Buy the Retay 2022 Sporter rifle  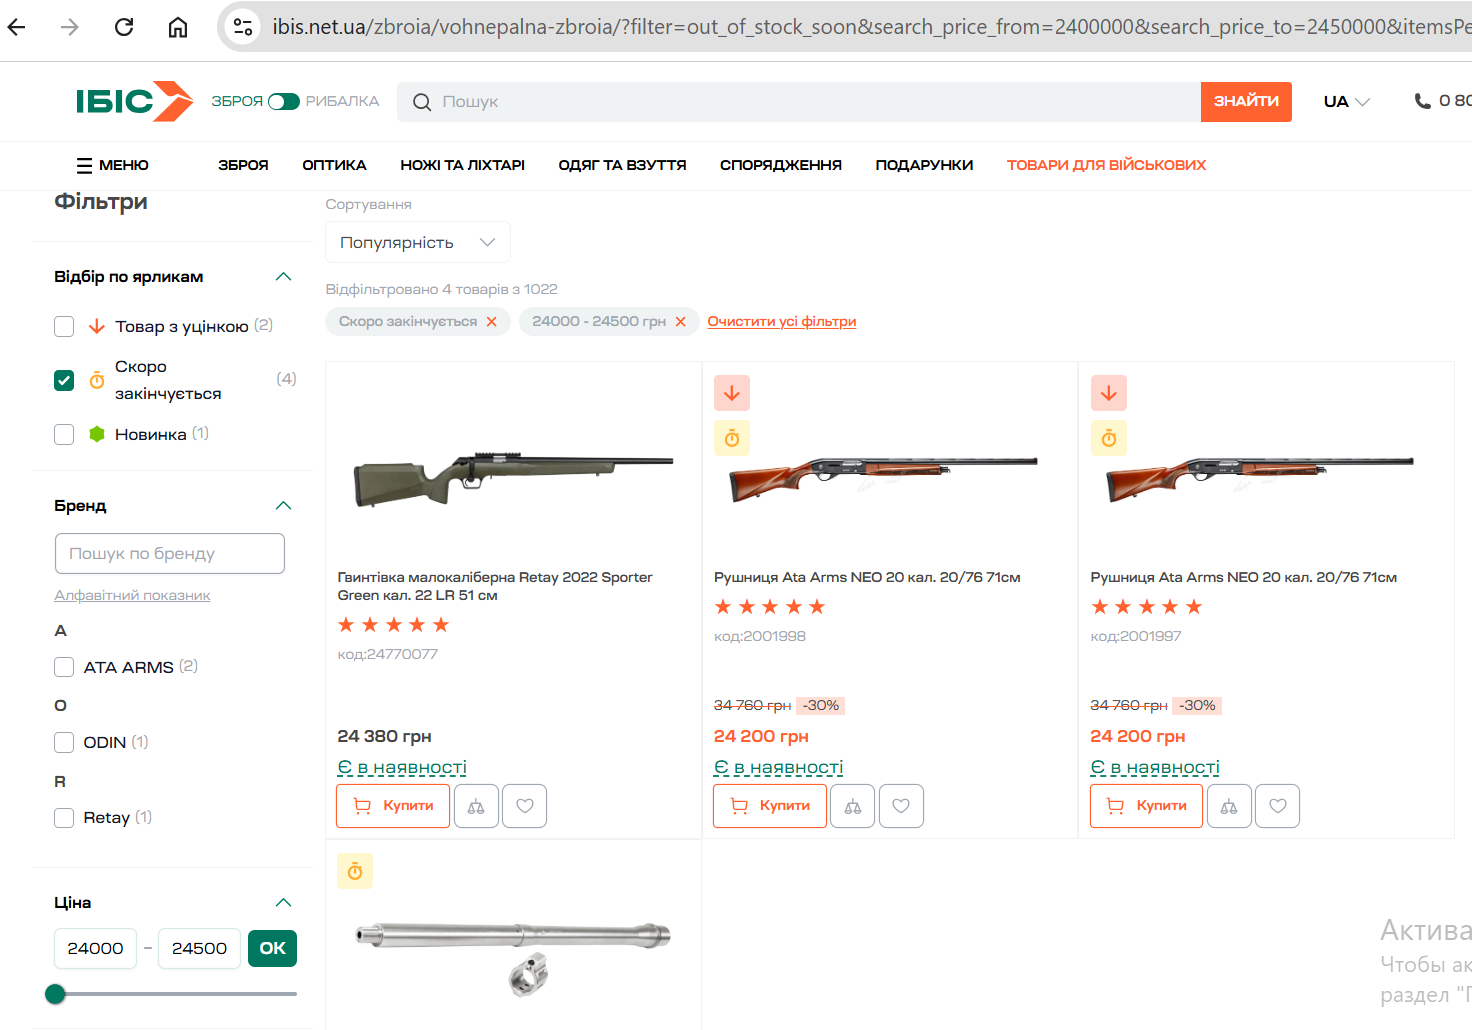[x=393, y=806]
